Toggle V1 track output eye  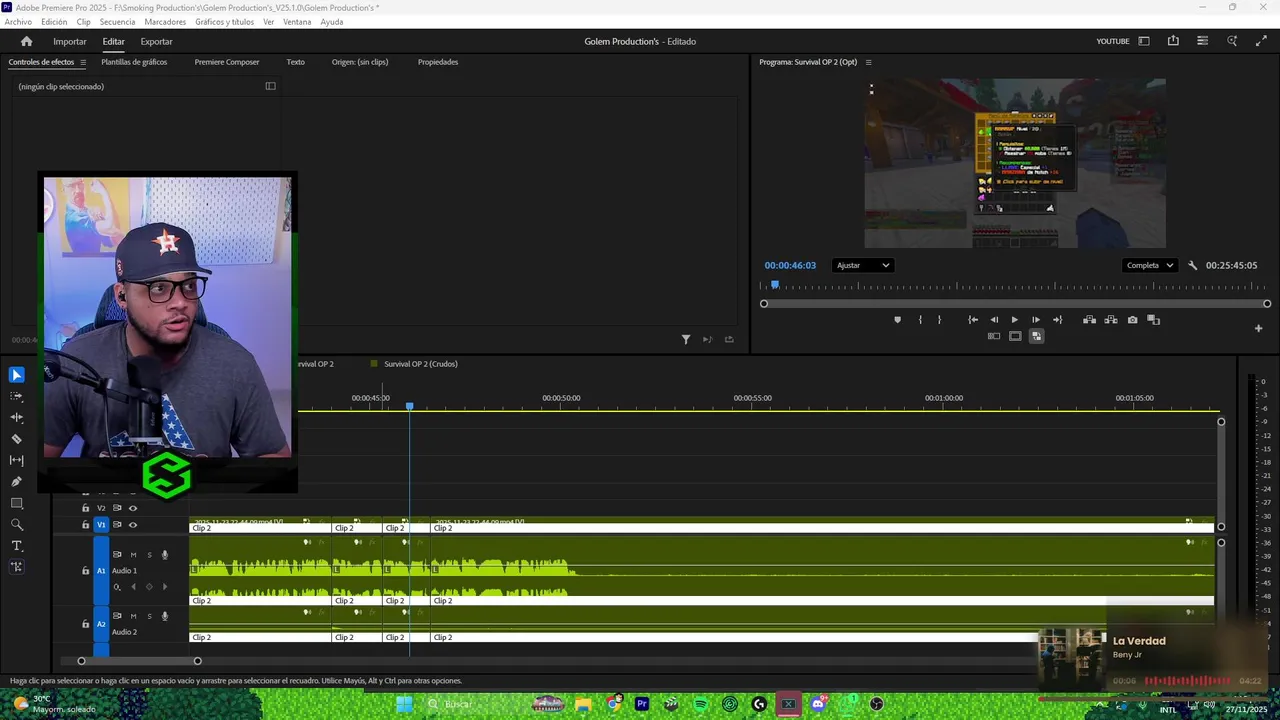pyautogui.click(x=133, y=525)
